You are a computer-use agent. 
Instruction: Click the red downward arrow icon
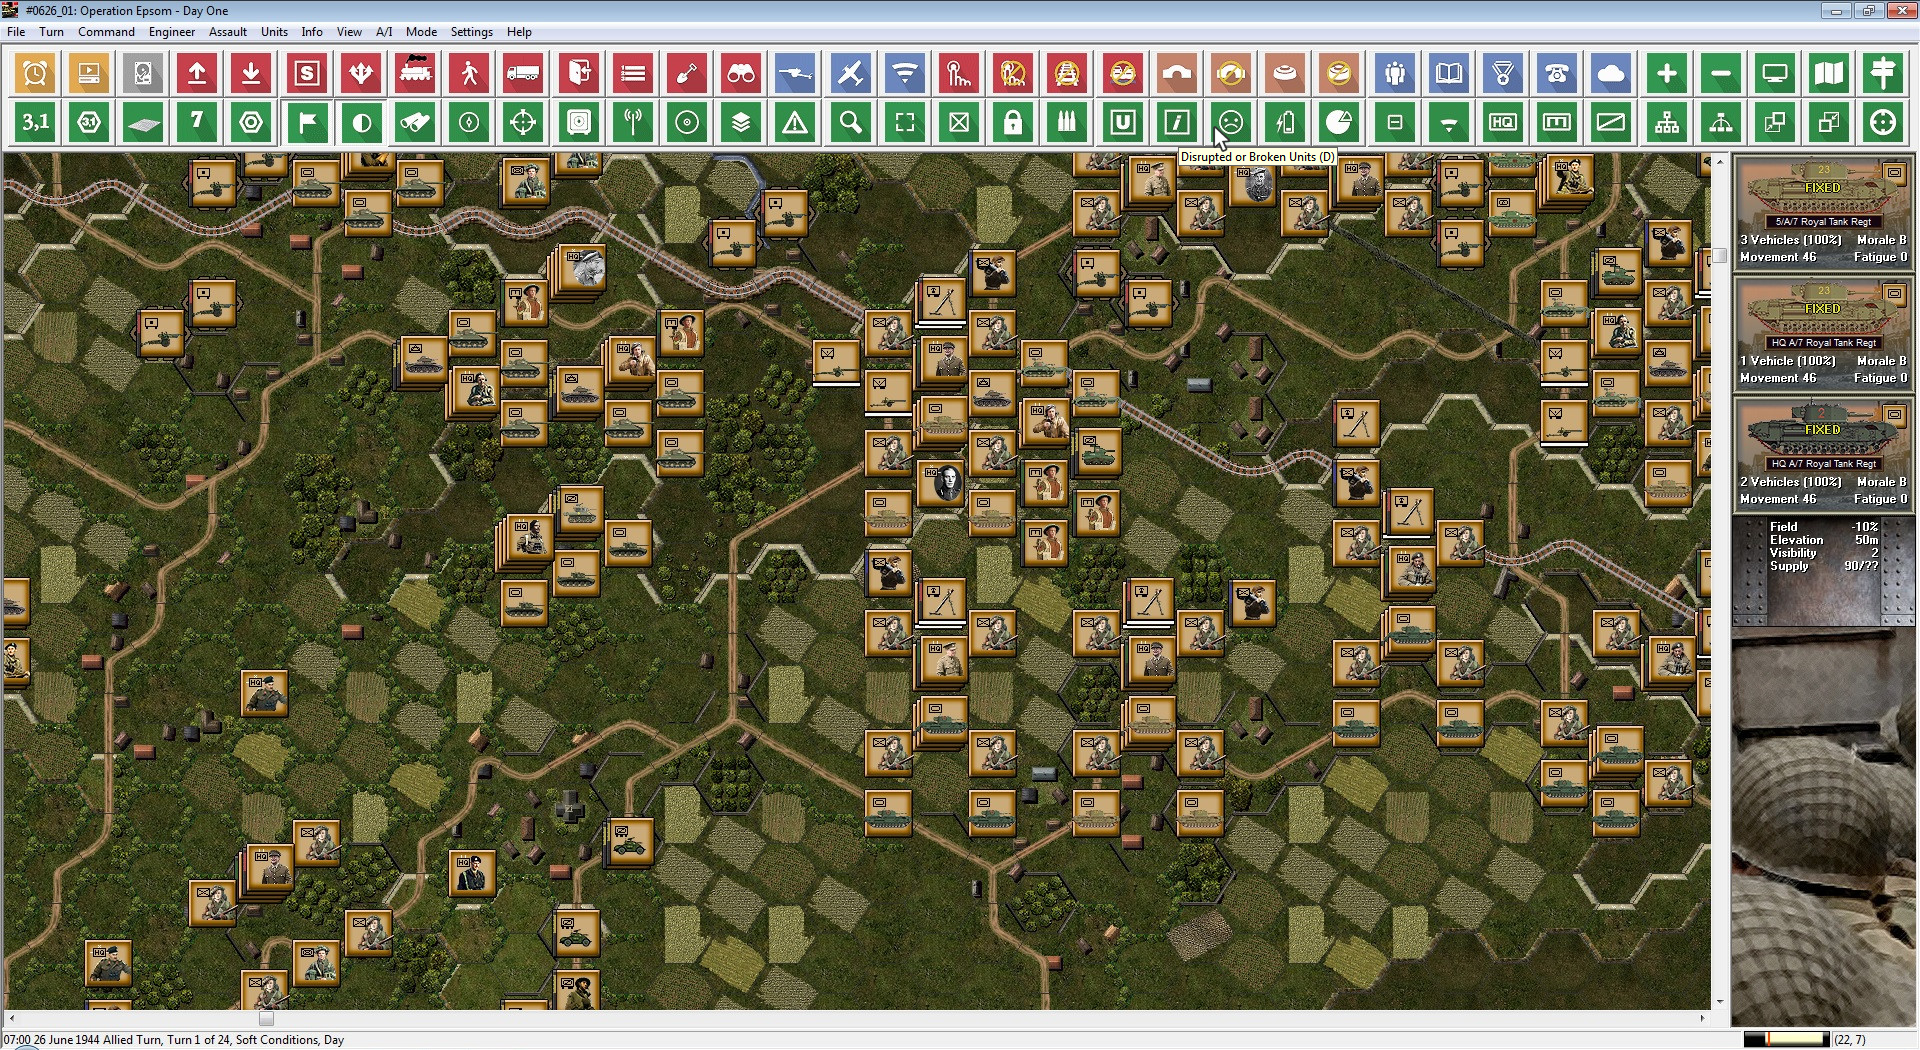pyautogui.click(x=251, y=73)
